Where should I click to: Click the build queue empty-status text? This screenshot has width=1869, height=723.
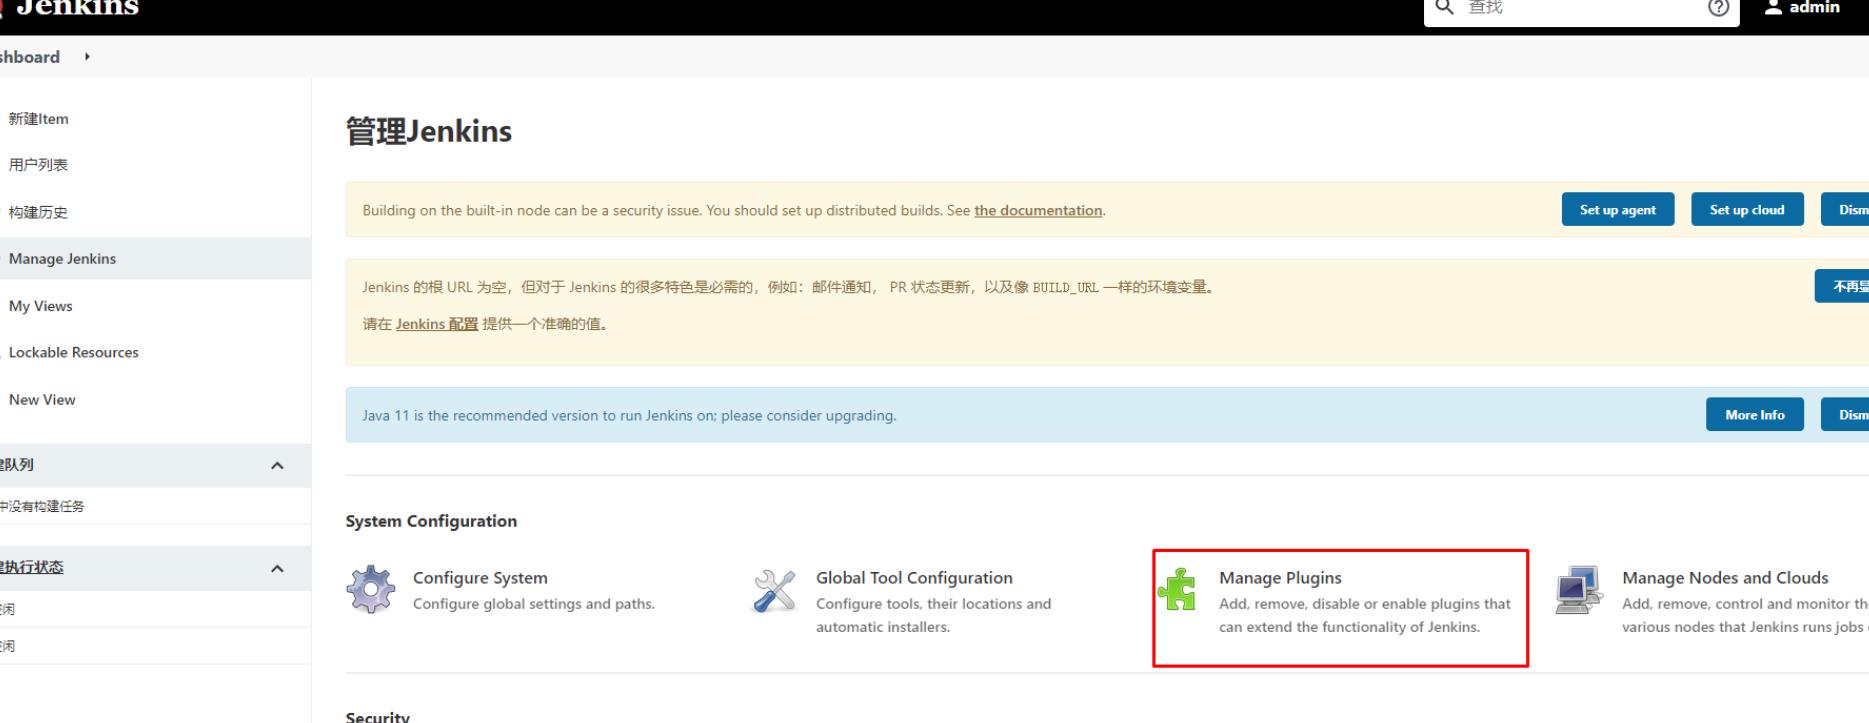[x=42, y=506]
